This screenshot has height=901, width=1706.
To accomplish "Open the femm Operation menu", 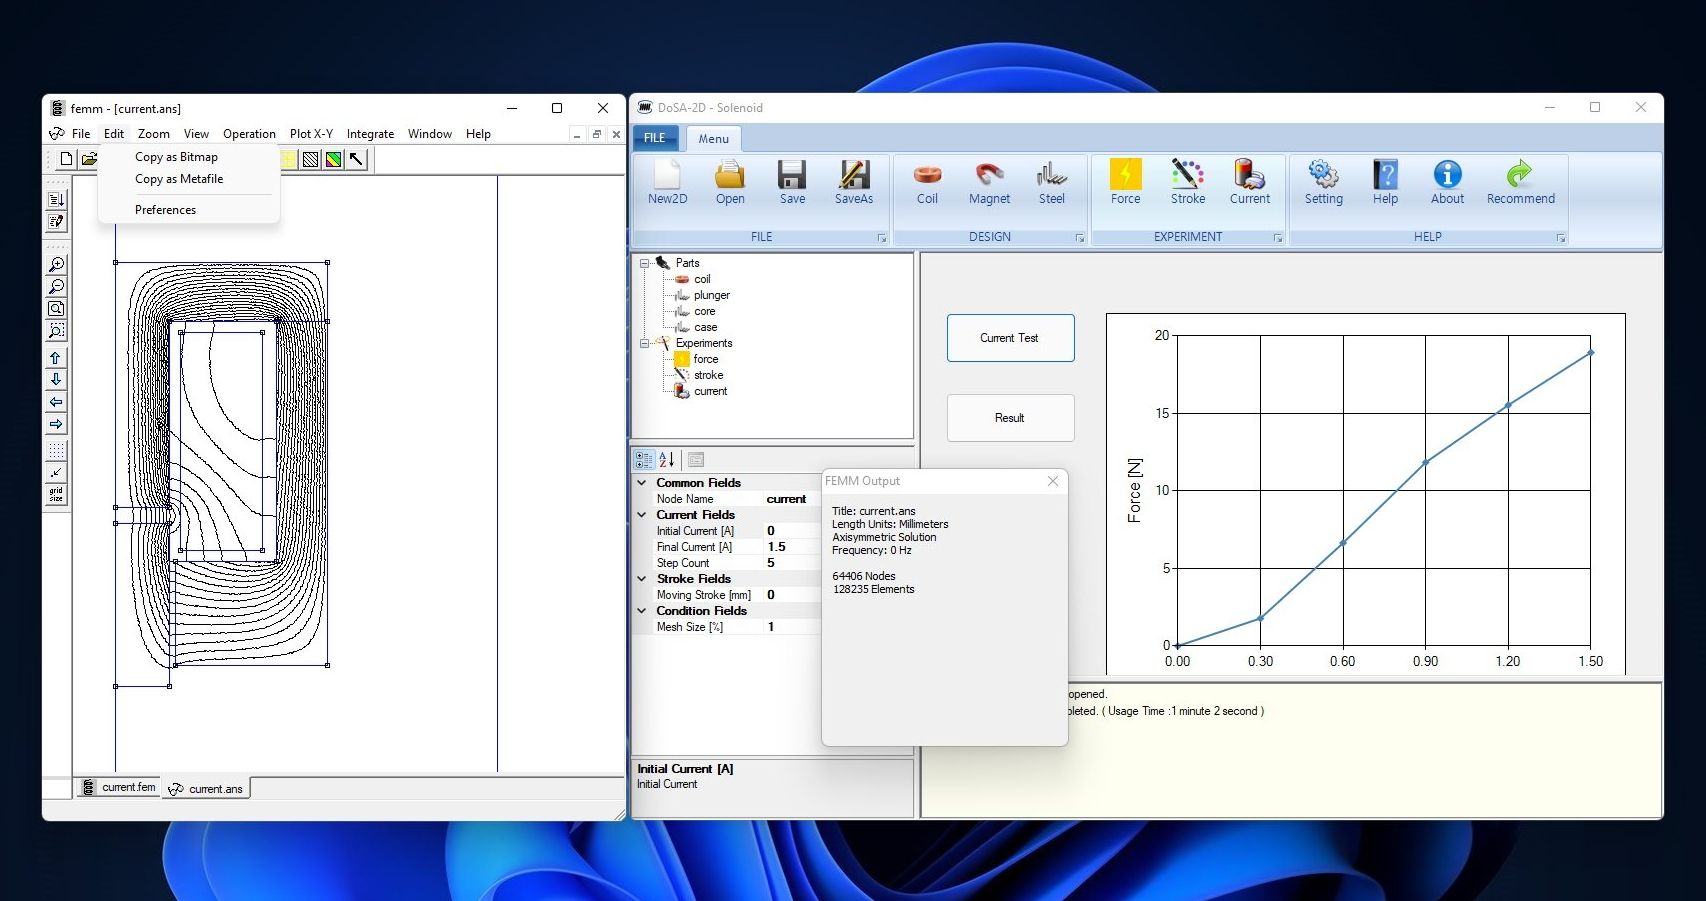I will [x=249, y=134].
